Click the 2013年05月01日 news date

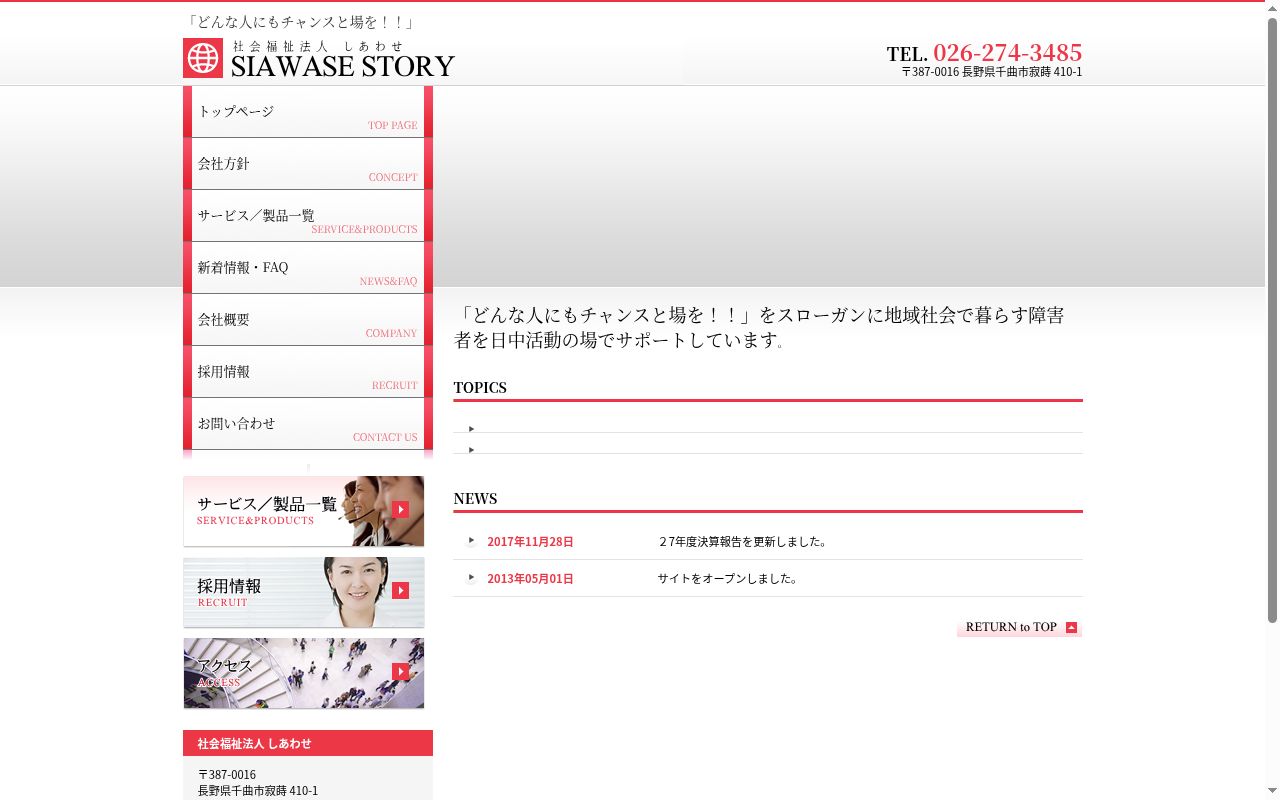pos(530,579)
